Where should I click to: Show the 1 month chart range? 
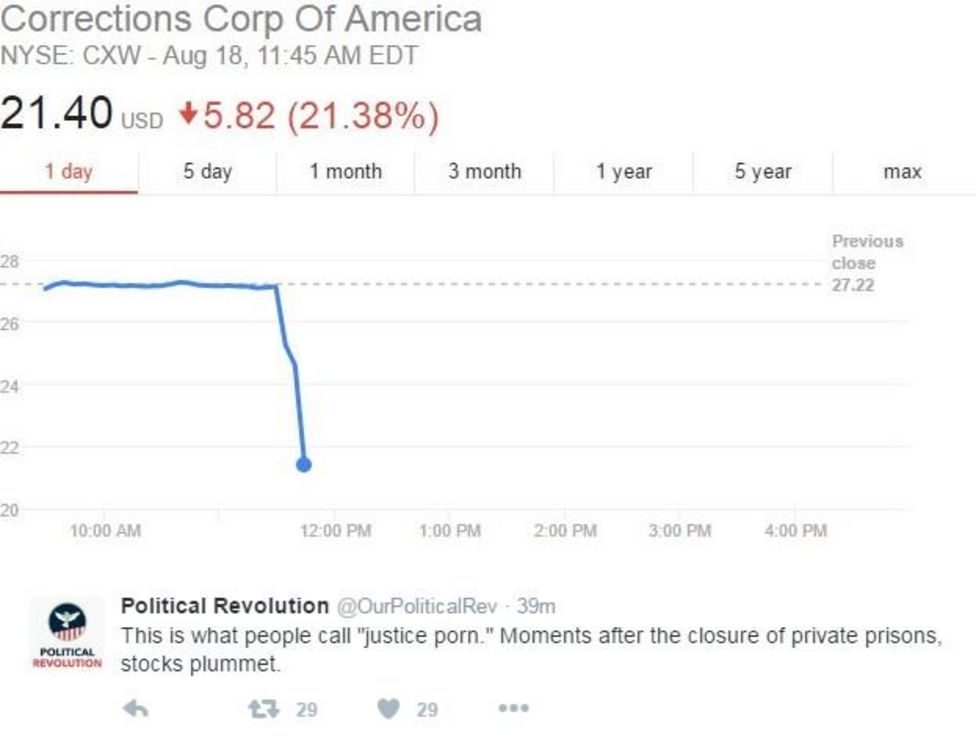pyautogui.click(x=345, y=172)
